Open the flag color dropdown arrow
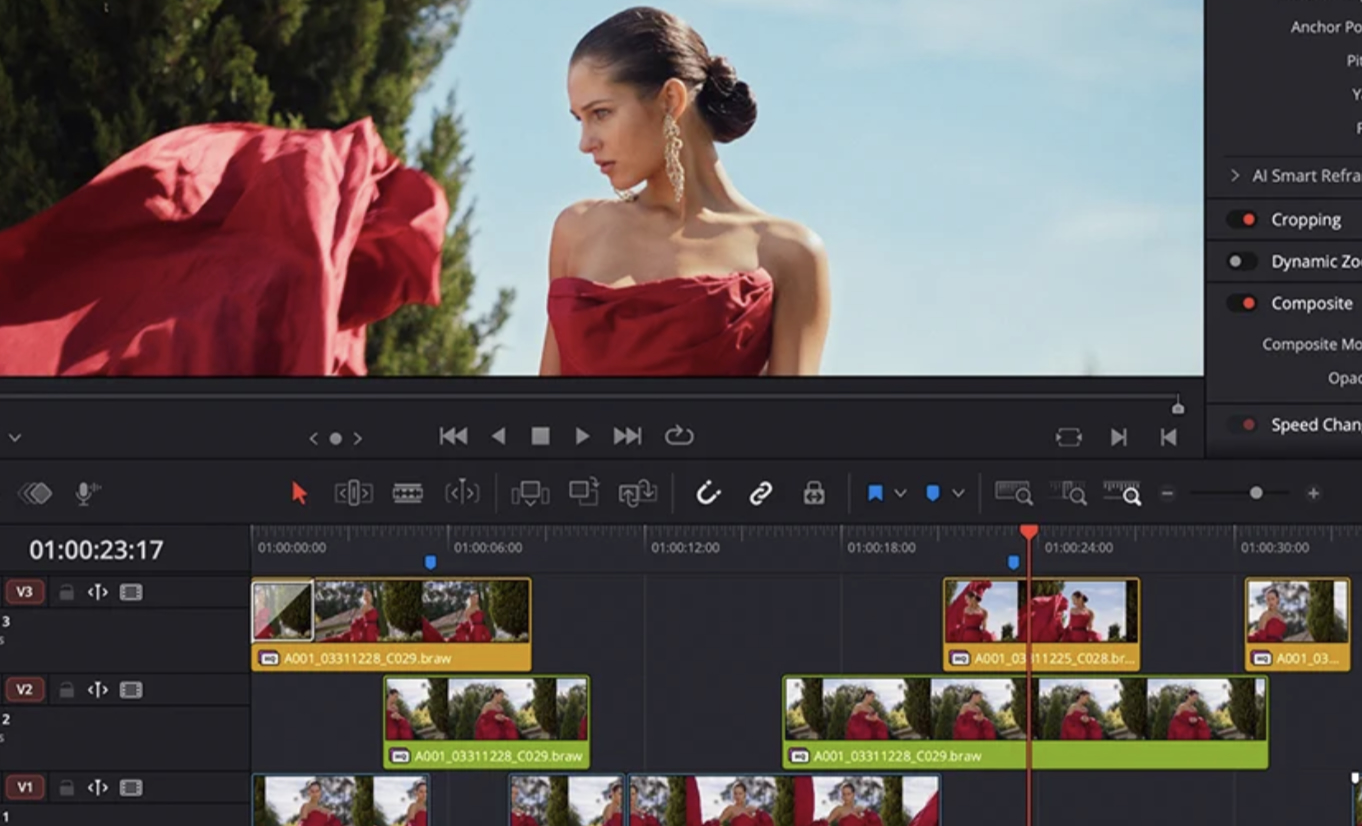Viewport: 1362px width, 826px height. pos(900,493)
